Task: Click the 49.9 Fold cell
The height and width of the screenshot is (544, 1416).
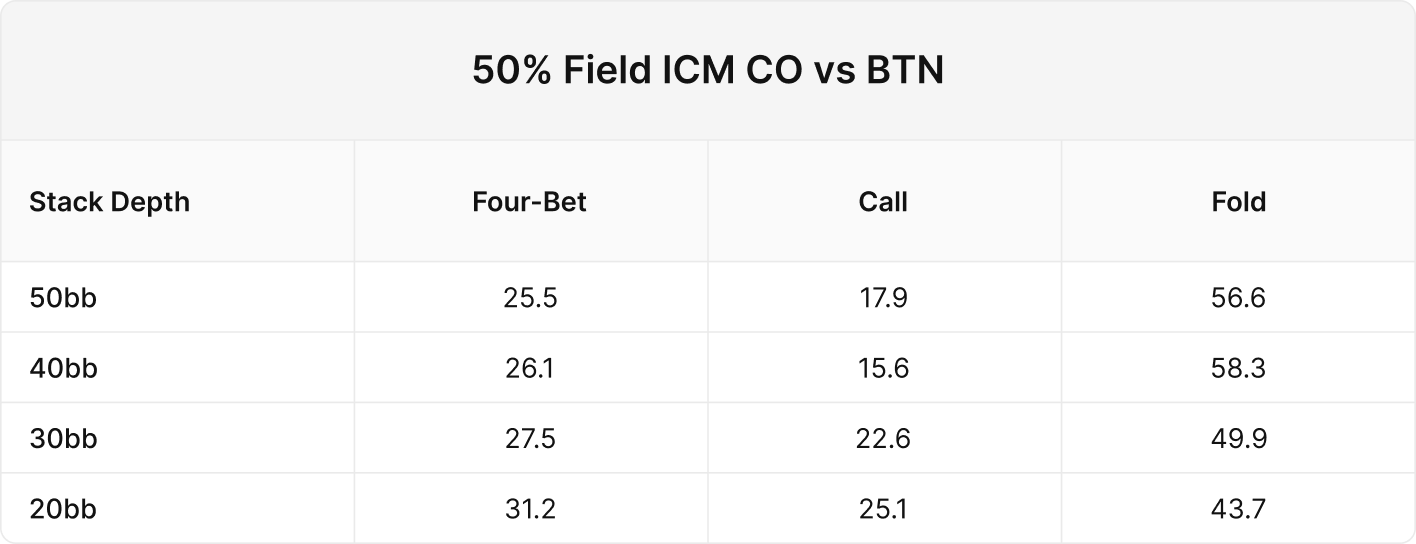Action: coord(1238,439)
